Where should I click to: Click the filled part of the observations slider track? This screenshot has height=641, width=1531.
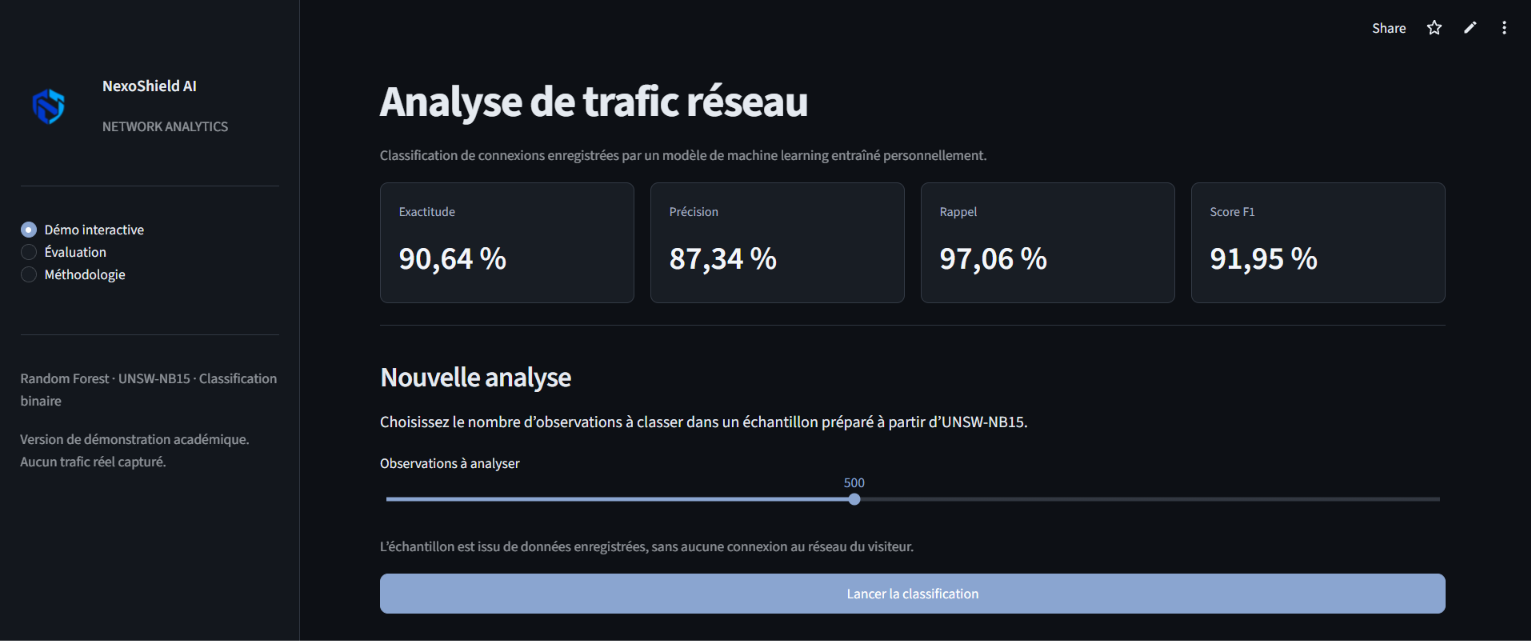click(x=617, y=499)
